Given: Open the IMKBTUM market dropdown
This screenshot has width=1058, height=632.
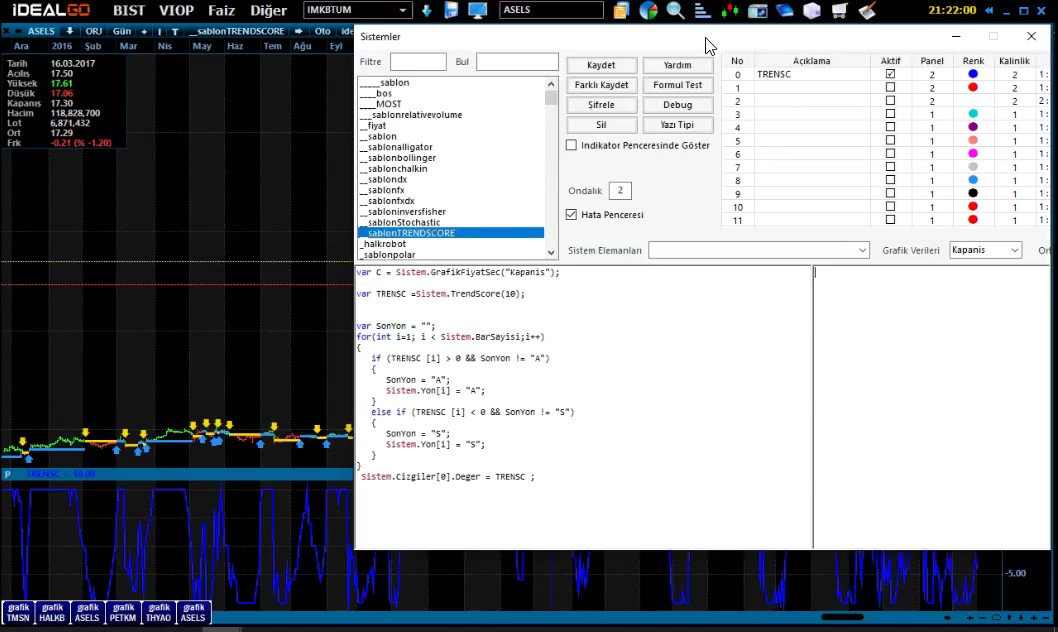Looking at the screenshot, I should pos(403,10).
